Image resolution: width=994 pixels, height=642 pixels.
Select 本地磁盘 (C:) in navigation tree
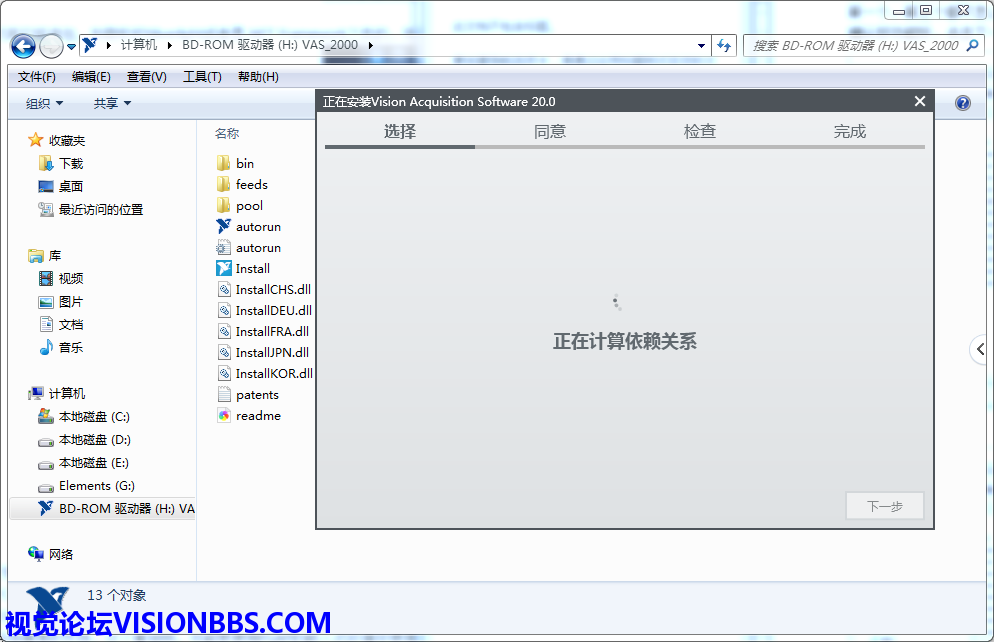(x=94, y=417)
